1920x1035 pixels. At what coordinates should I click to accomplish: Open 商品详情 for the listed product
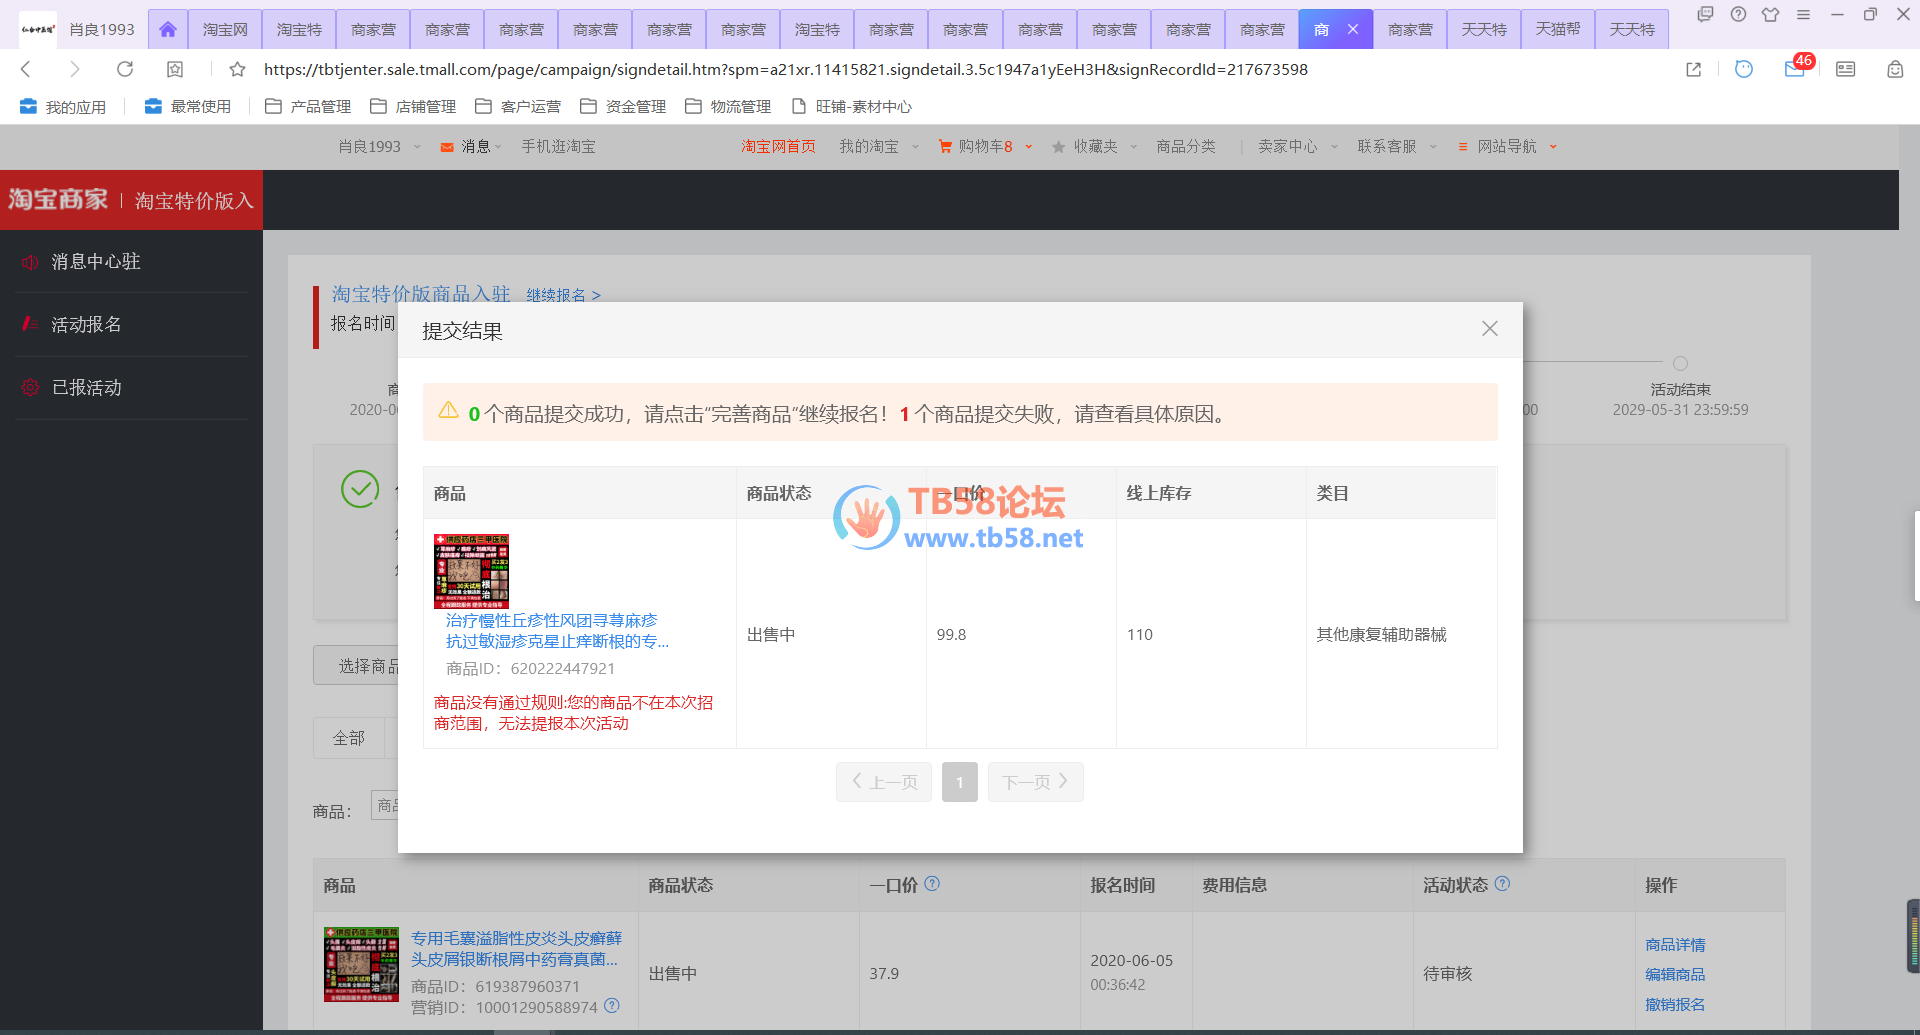click(x=1675, y=944)
